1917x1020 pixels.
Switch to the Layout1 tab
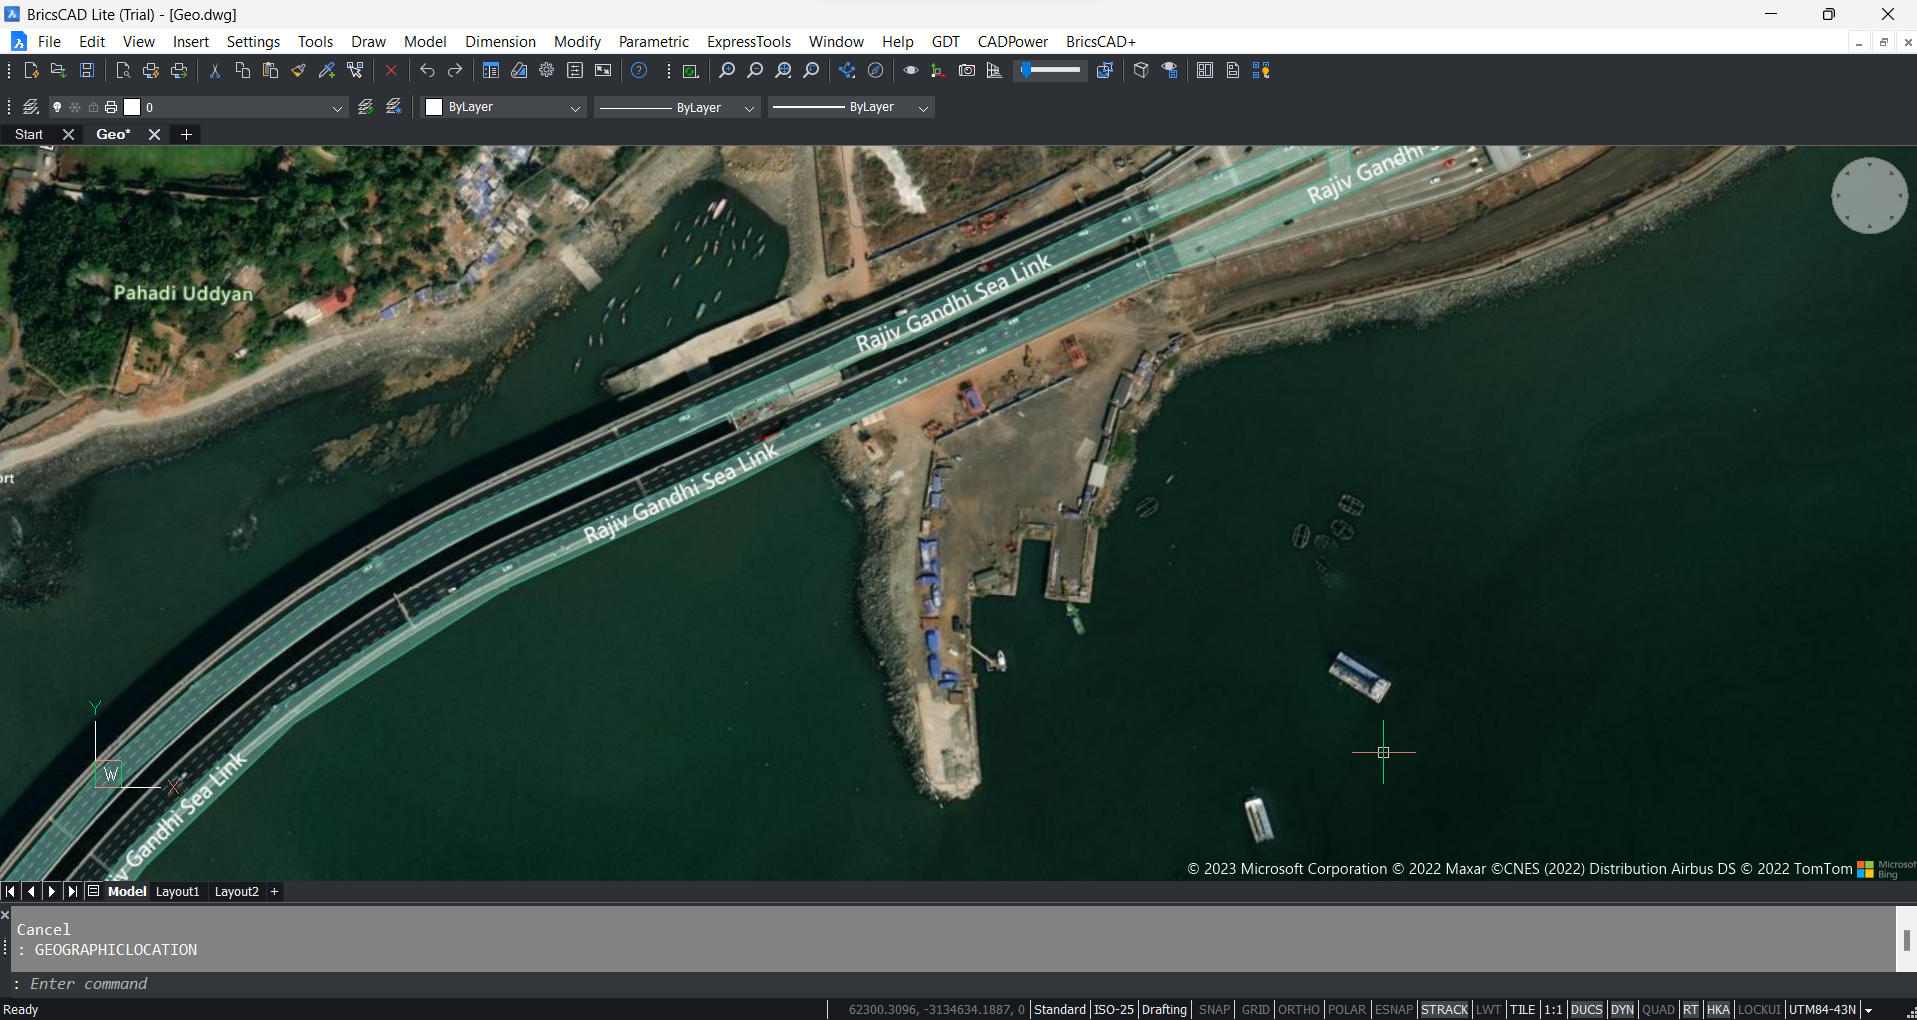[x=177, y=891]
